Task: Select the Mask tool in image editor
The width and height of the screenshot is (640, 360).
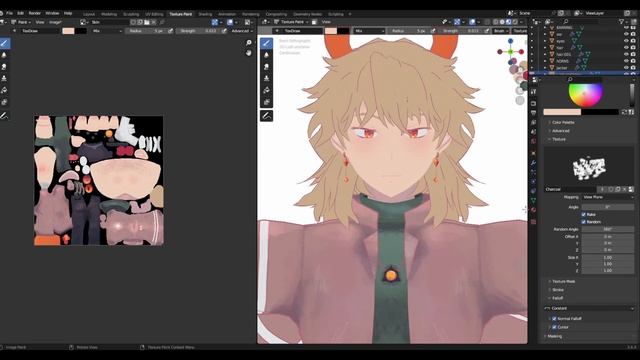Action: click(4, 102)
